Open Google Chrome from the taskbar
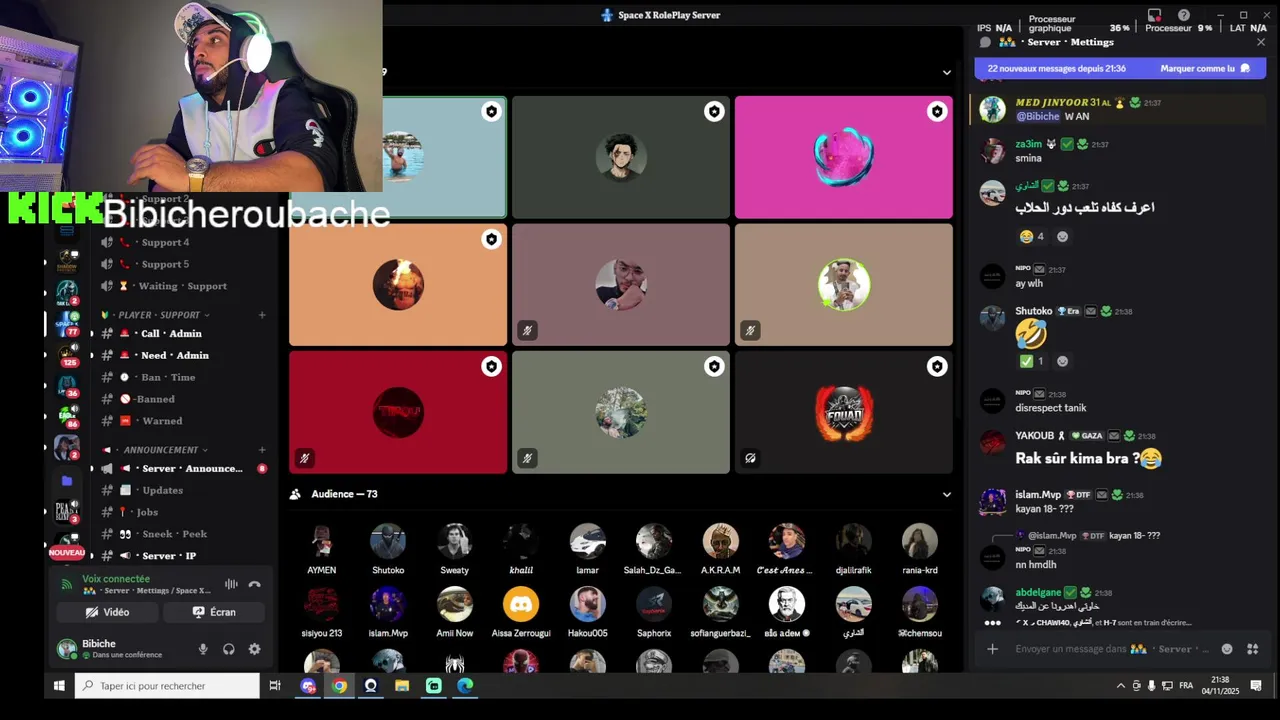Viewport: 1280px width, 720px height. 340,686
